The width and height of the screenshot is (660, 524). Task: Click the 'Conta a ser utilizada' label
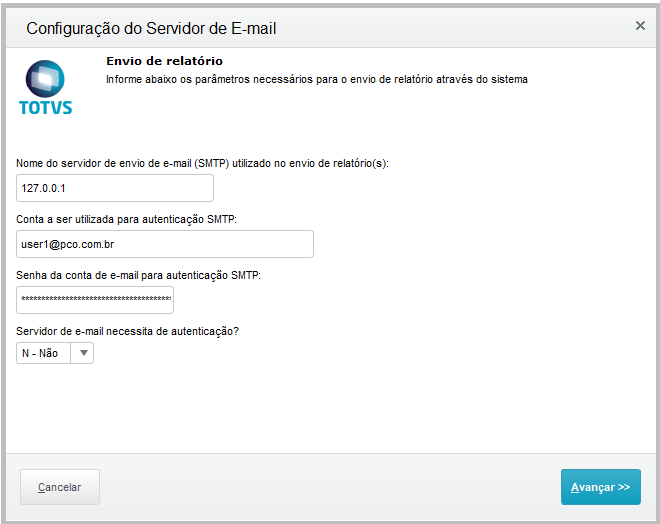(126, 218)
